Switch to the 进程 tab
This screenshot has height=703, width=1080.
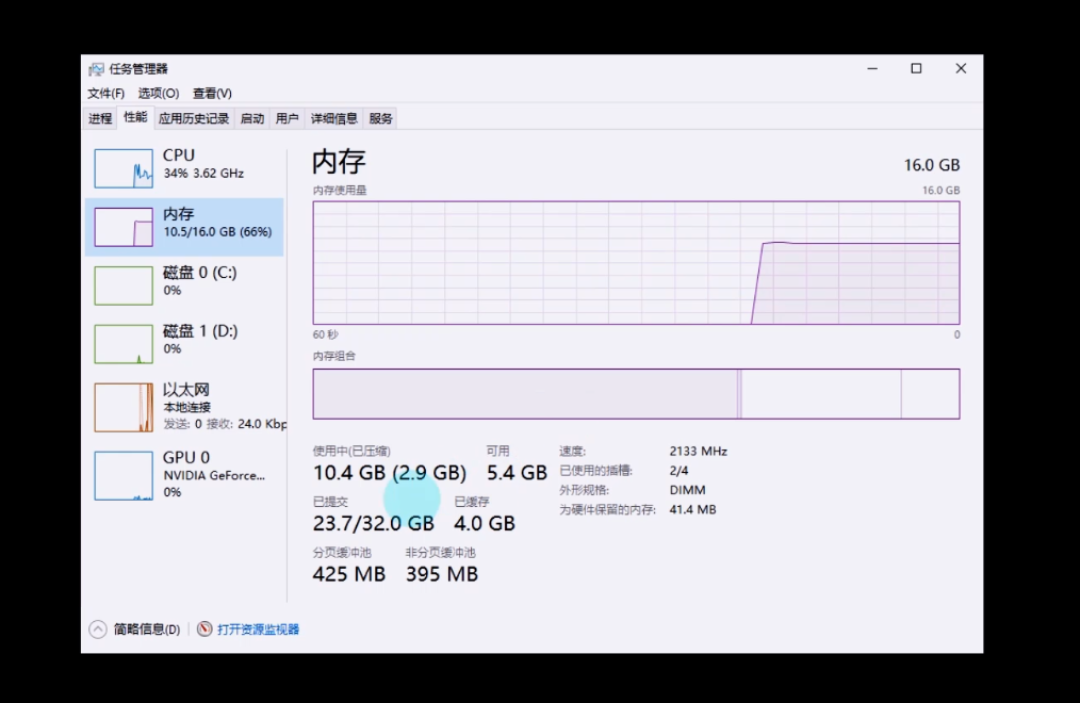101,118
